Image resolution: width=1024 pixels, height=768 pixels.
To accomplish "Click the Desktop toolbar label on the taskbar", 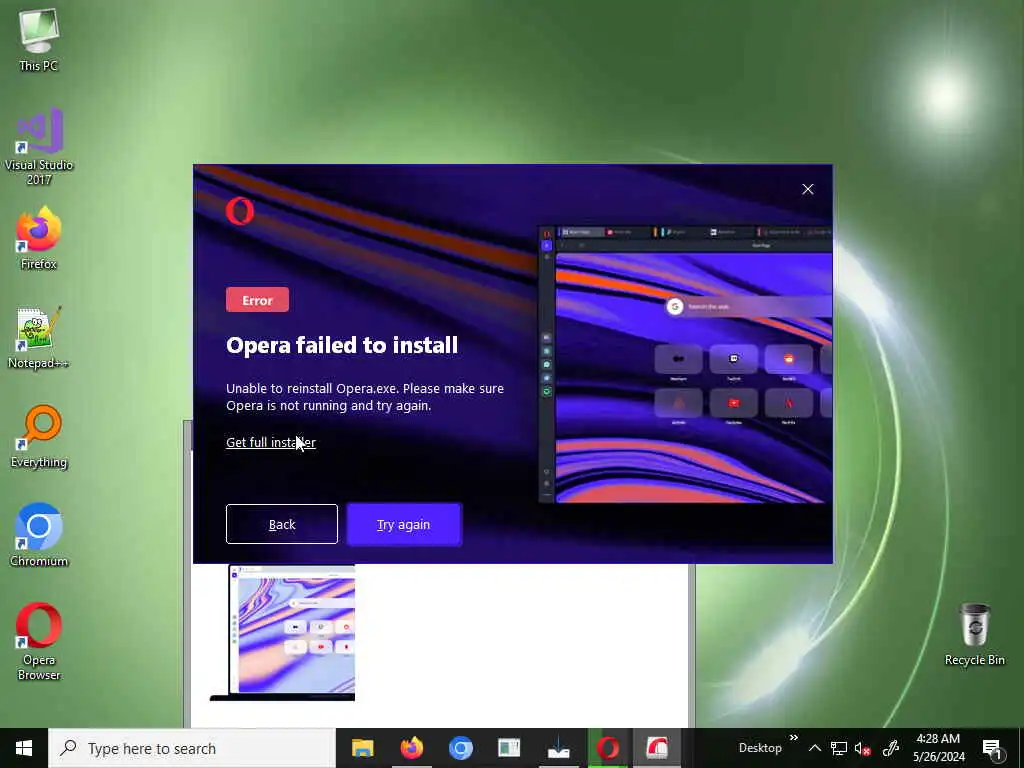I will coord(760,748).
